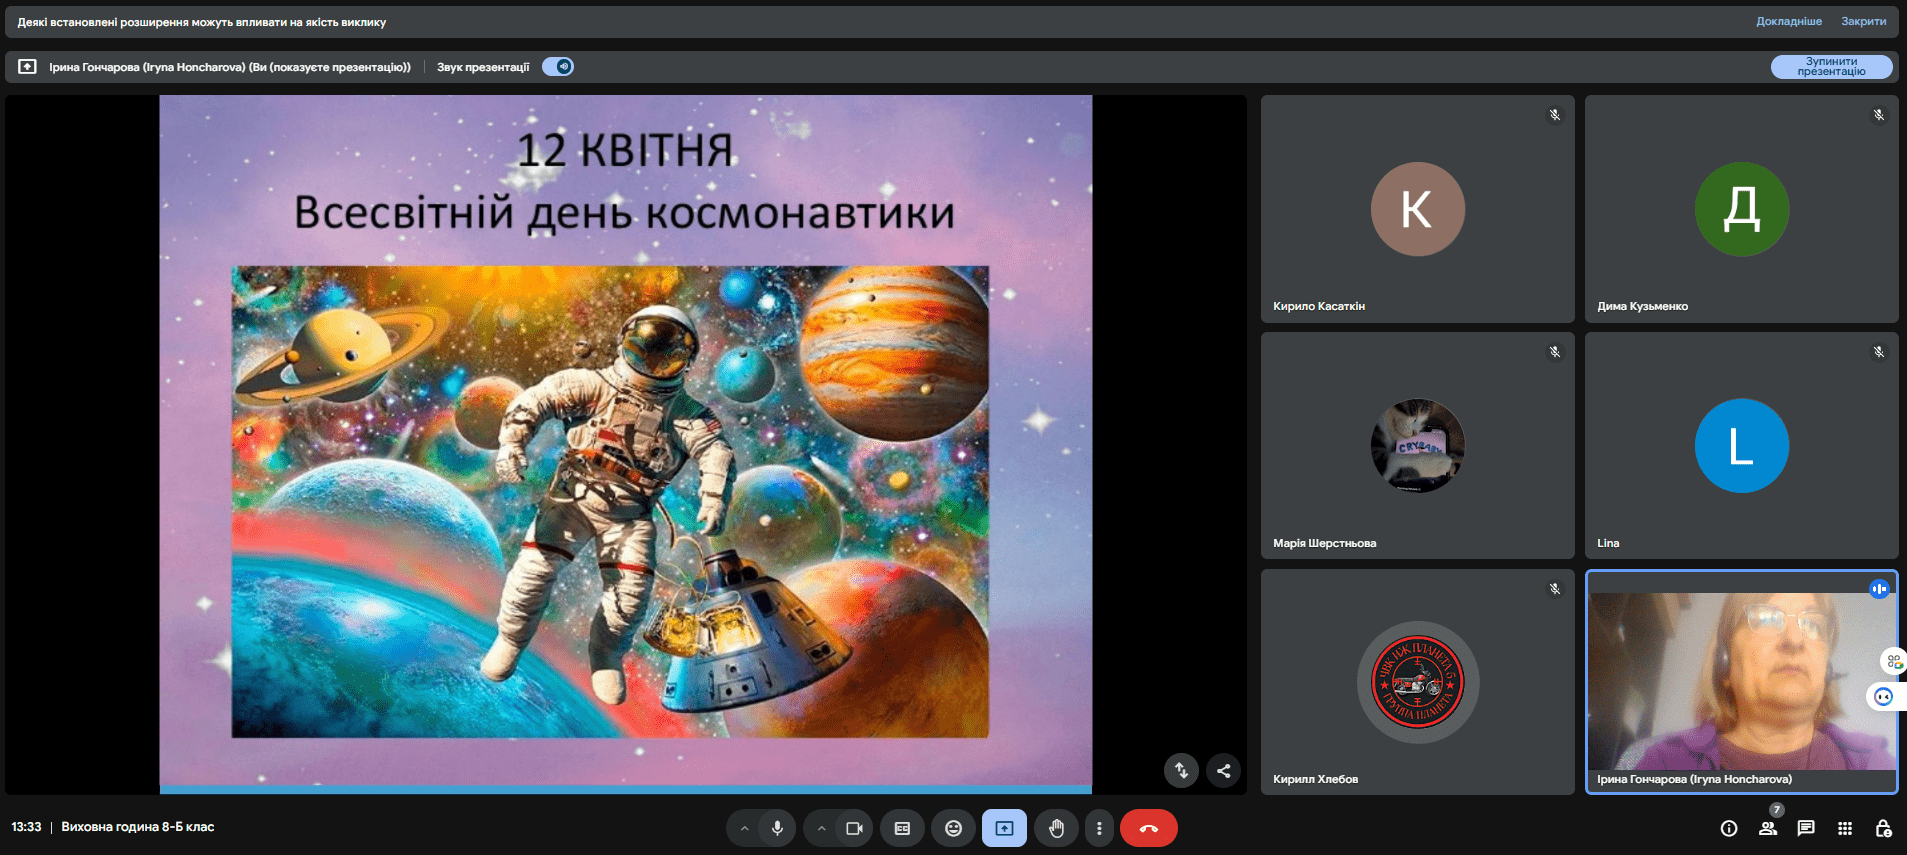
Task: Click slide title 12 КВІТНЯ
Action: [625, 150]
